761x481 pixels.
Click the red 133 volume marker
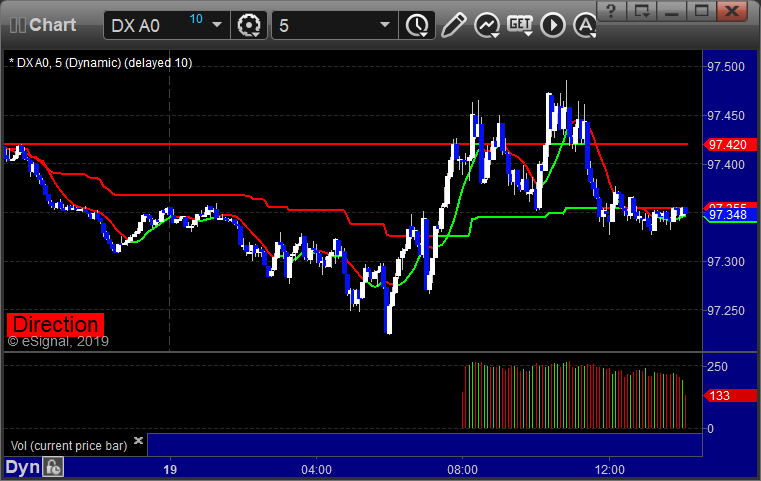[x=730, y=396]
